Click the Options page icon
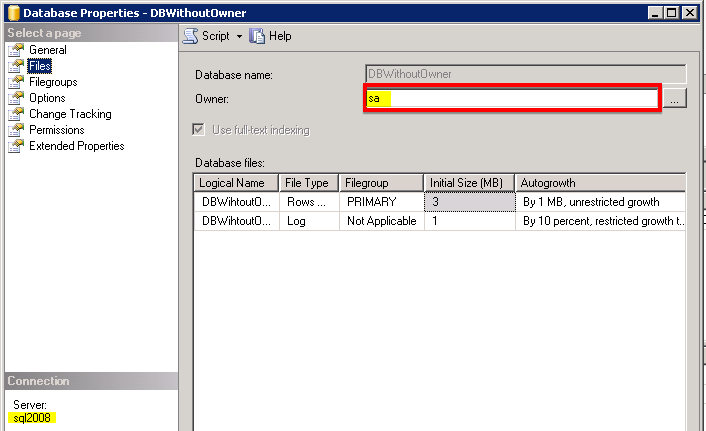706x431 pixels. 16,98
